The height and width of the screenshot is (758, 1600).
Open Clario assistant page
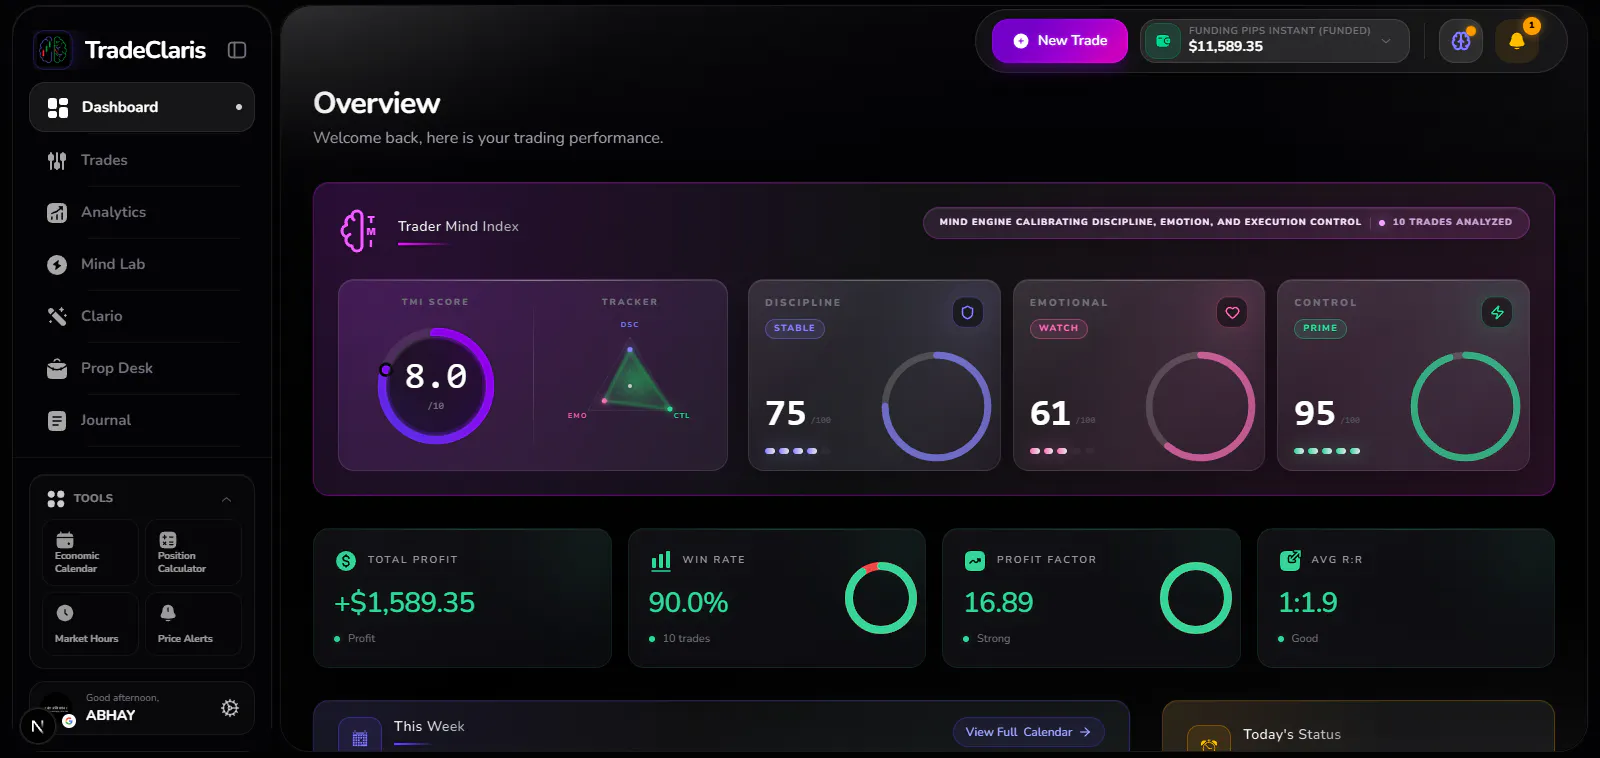(x=142, y=316)
